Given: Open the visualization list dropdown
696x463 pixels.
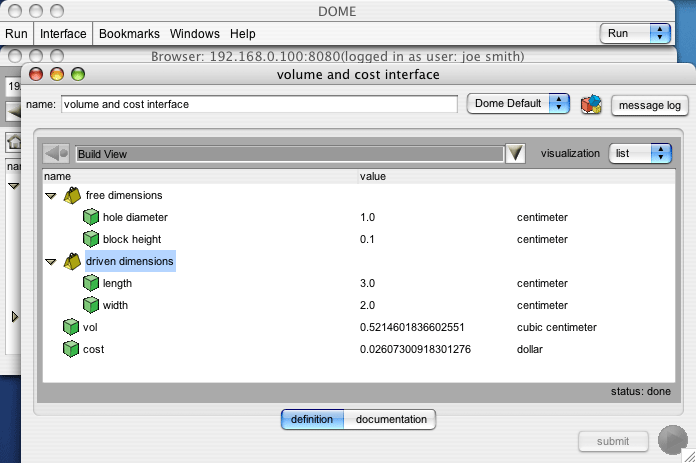Looking at the screenshot, I should [641, 154].
